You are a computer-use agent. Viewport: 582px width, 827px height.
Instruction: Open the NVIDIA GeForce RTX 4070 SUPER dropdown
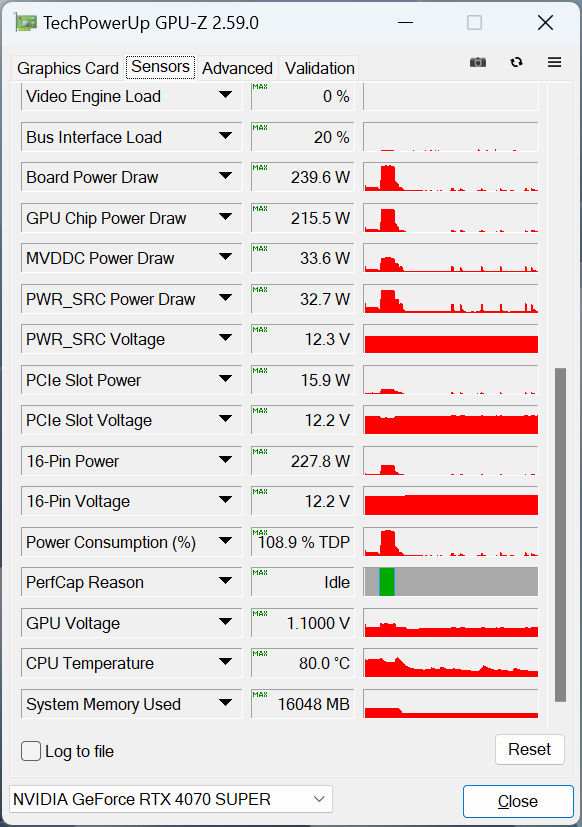(170, 799)
